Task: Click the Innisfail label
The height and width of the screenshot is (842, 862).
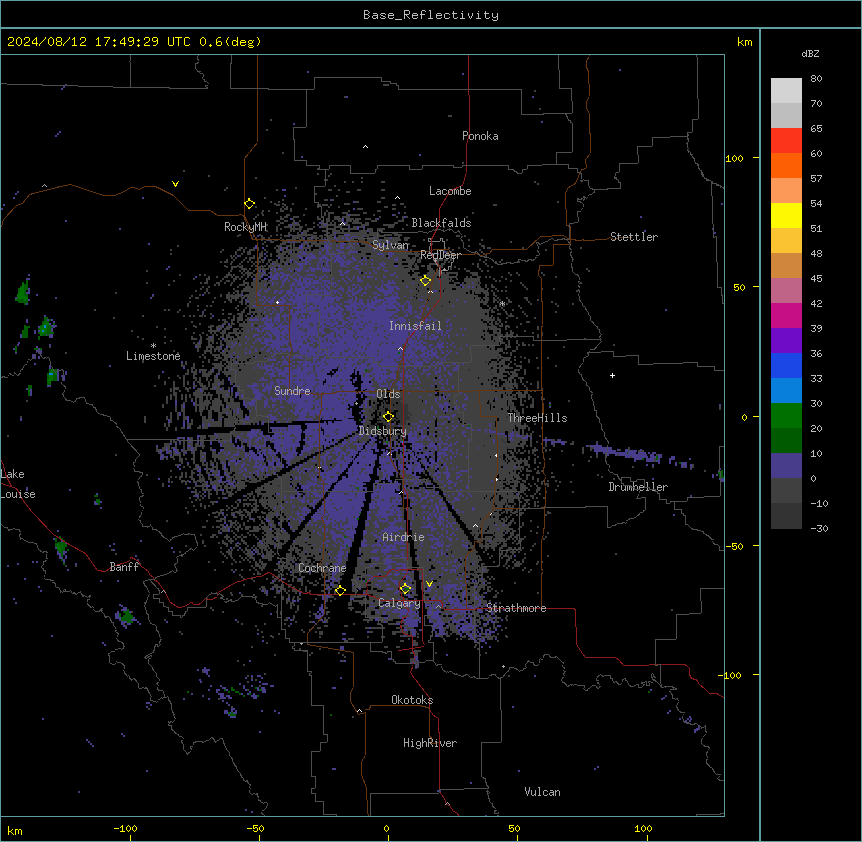Action: coord(415,326)
